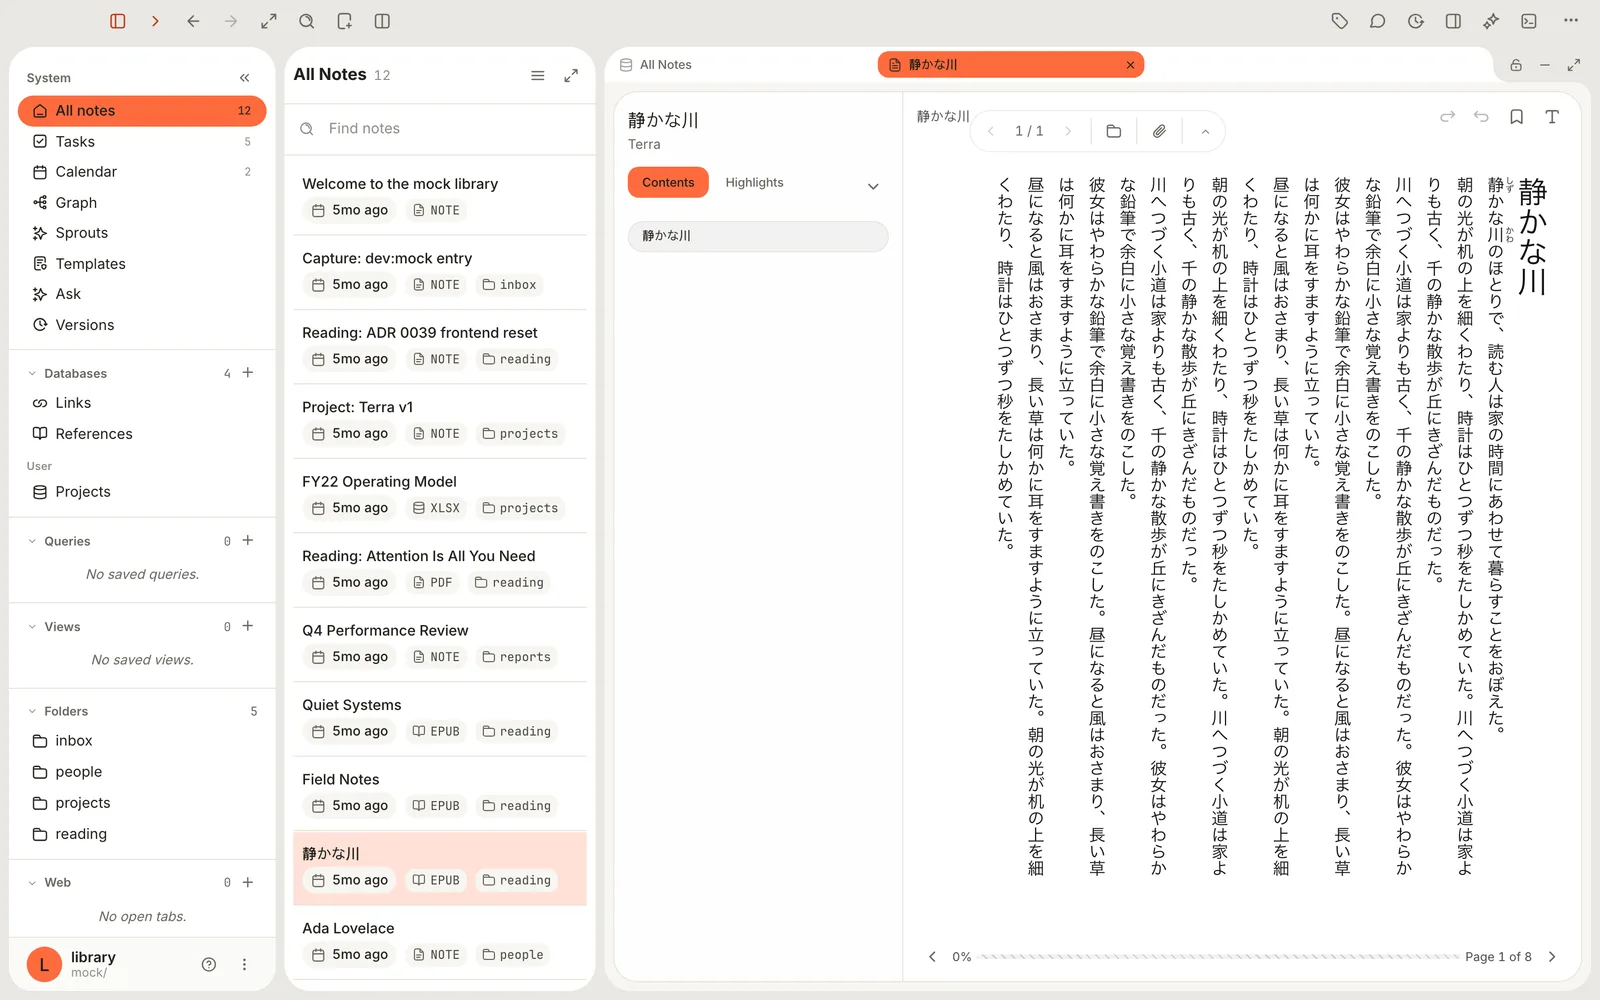
Task: Open the Graph view in sidebar
Action: (142, 203)
